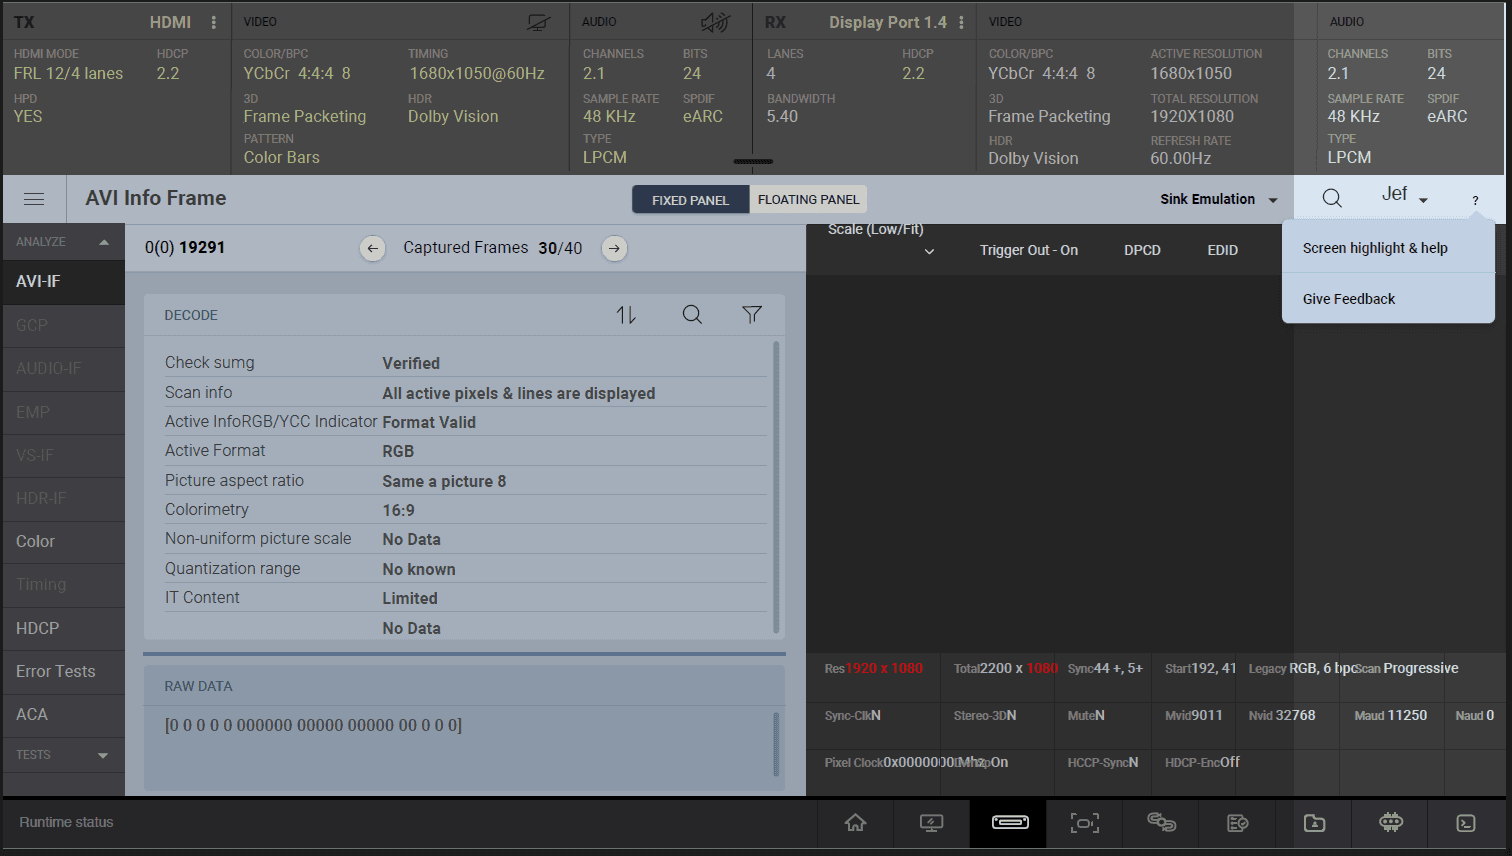Select Color in the sidebar
The height and width of the screenshot is (856, 1512).
pos(63,541)
